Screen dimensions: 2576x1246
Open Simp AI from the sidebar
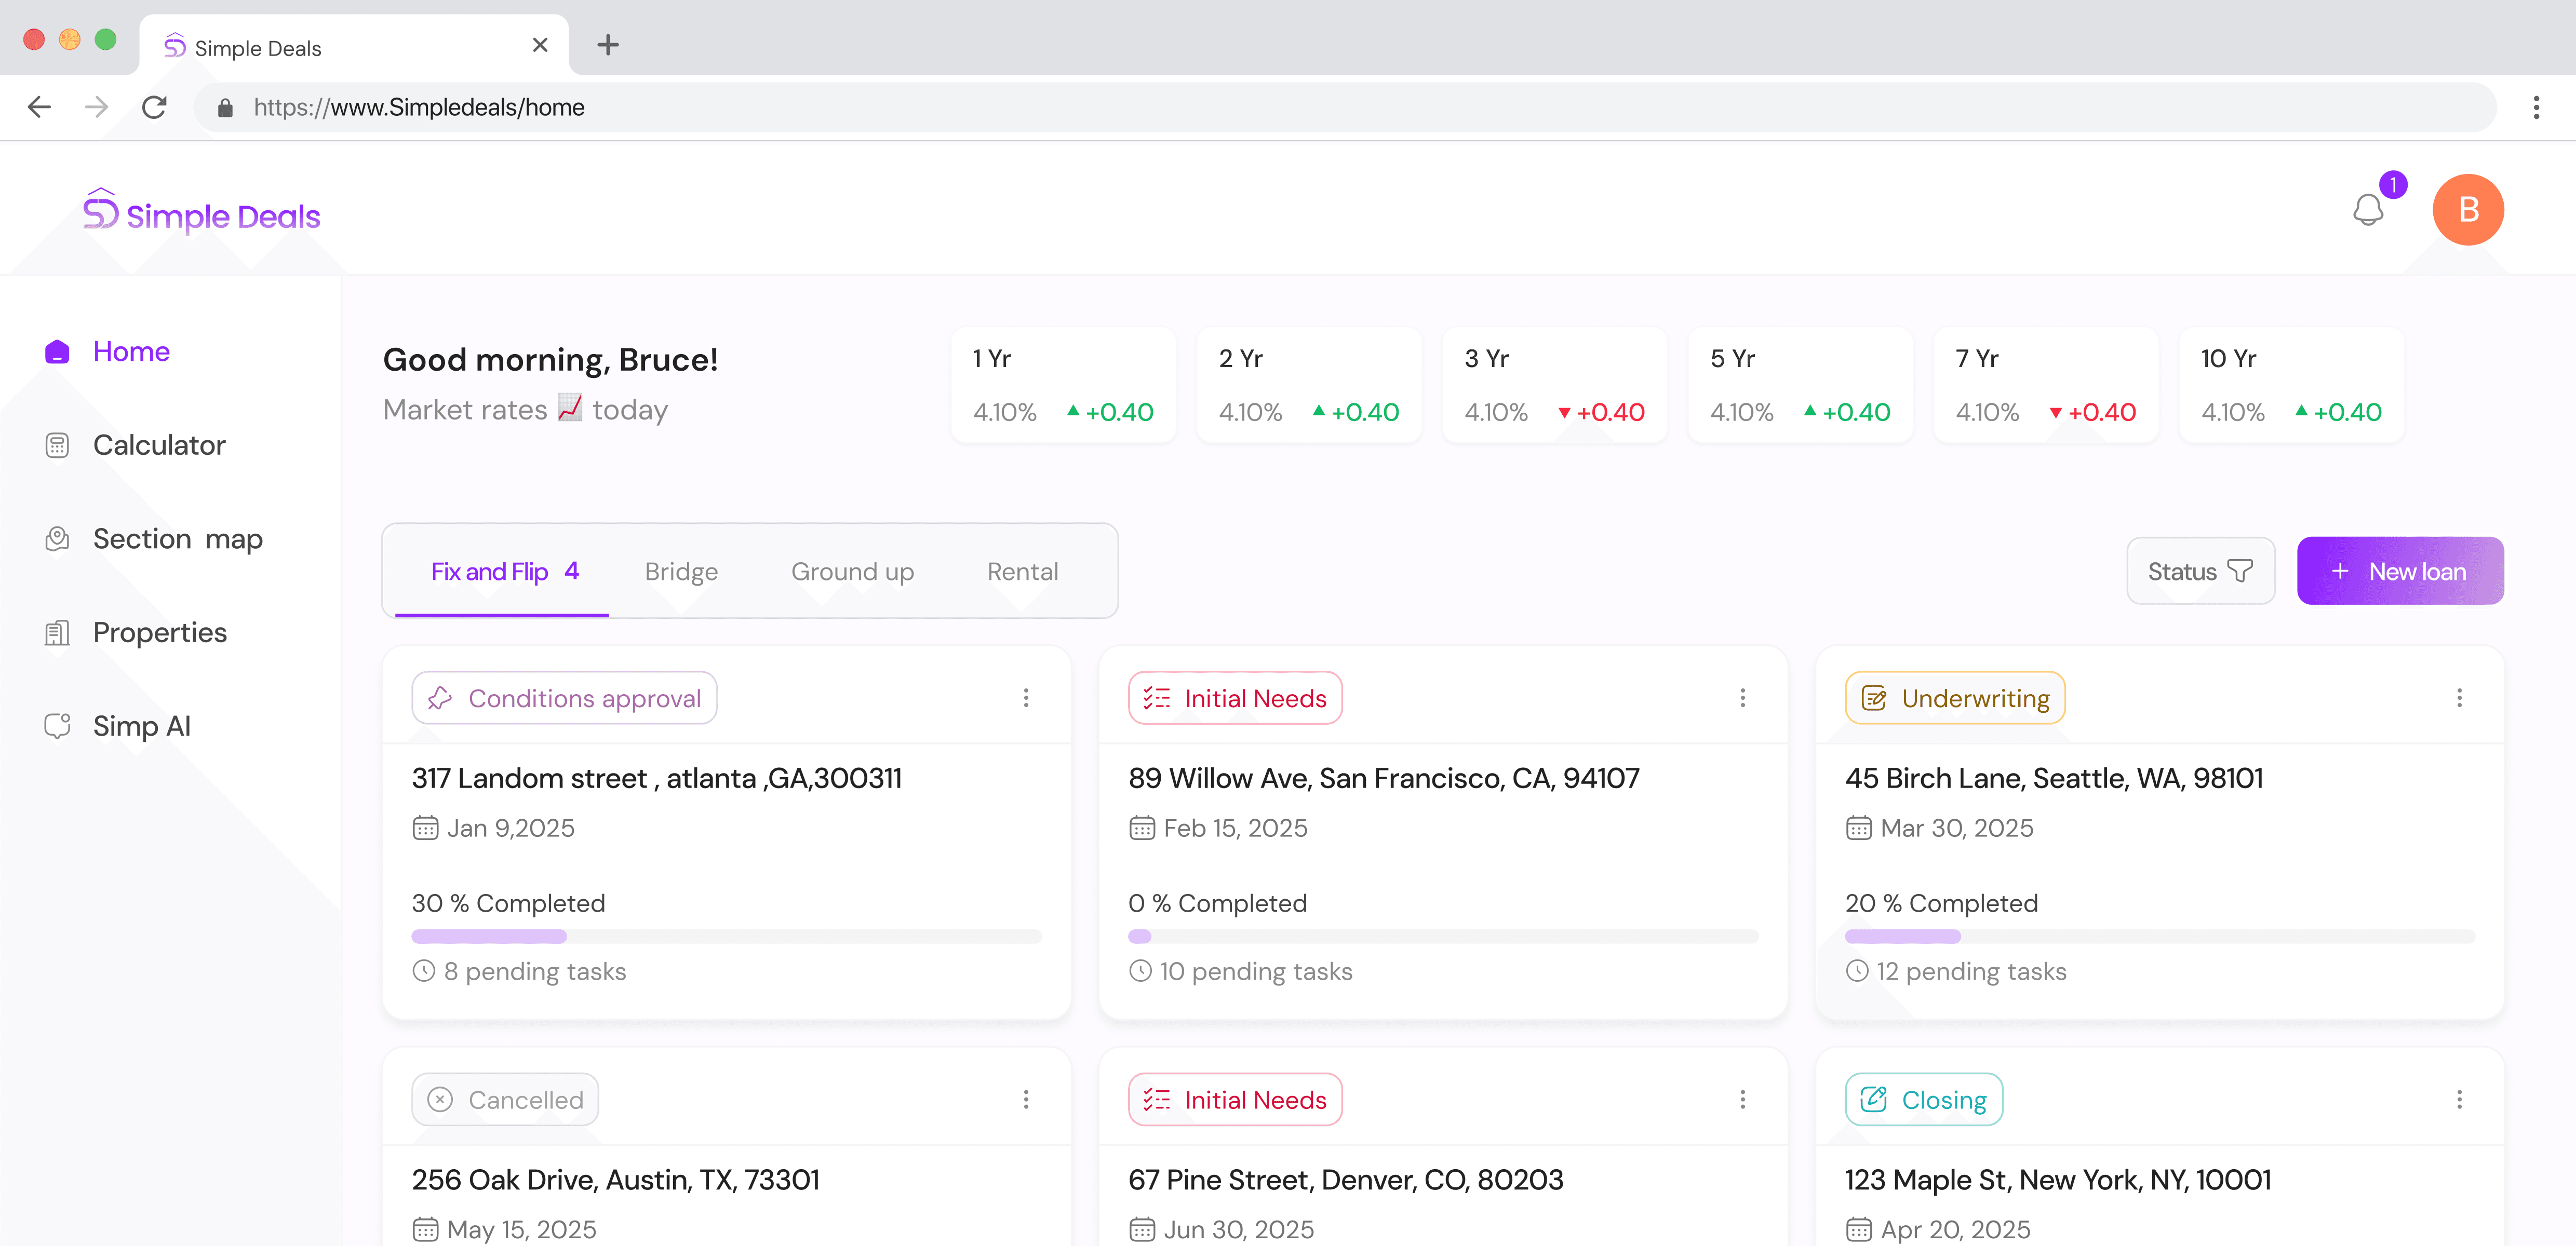pos(141,726)
